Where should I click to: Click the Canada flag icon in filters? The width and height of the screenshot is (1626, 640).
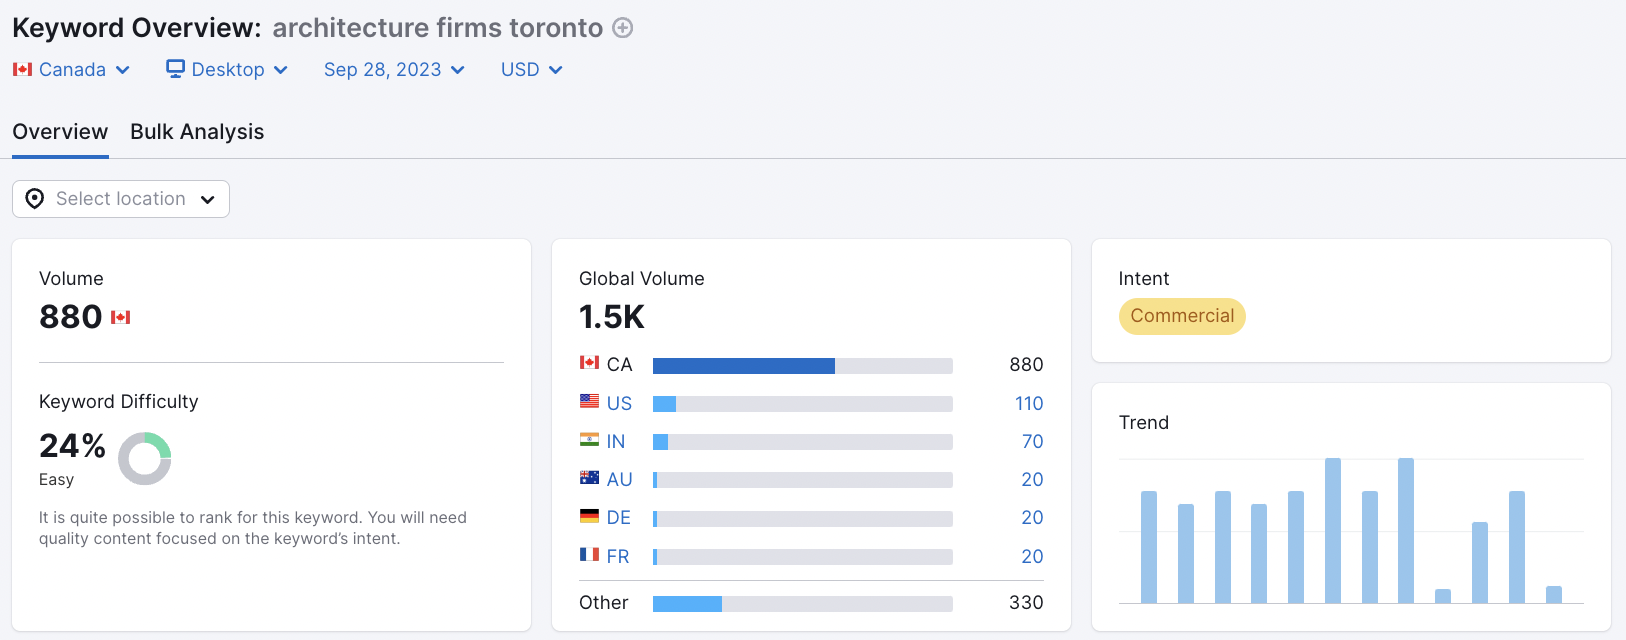tap(22, 69)
